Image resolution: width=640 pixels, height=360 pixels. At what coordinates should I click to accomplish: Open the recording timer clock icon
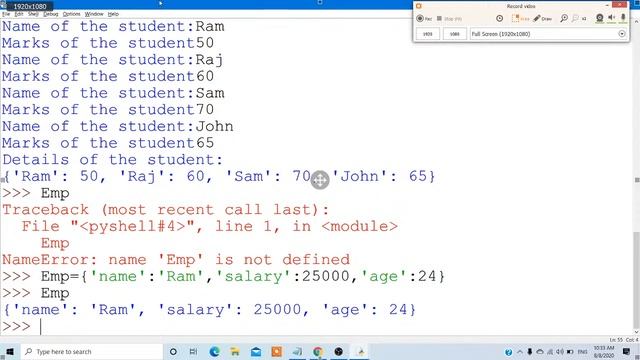pos(500,18)
